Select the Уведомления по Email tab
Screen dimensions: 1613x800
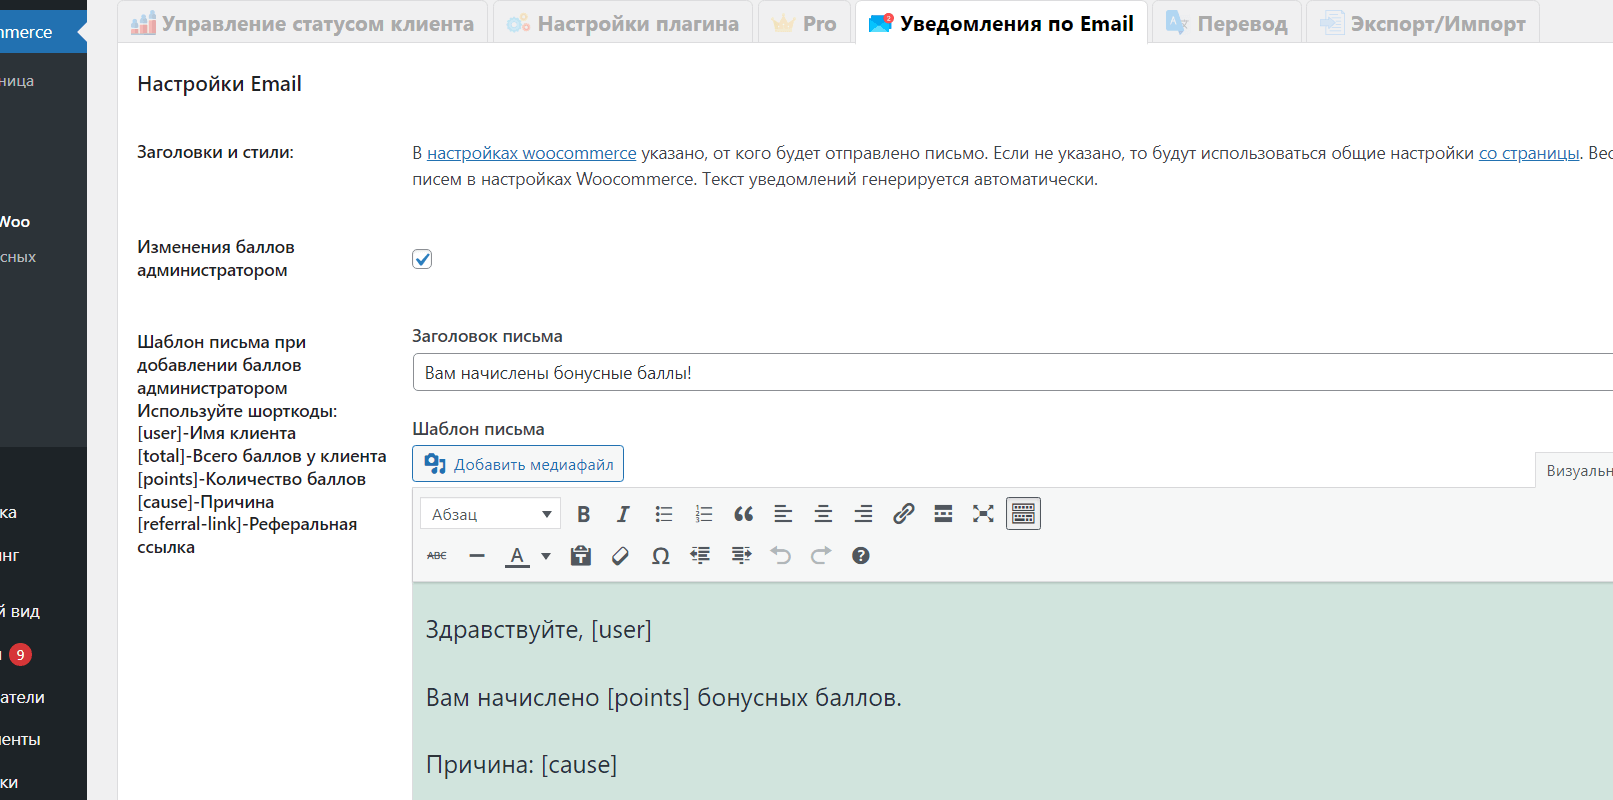point(1001,23)
